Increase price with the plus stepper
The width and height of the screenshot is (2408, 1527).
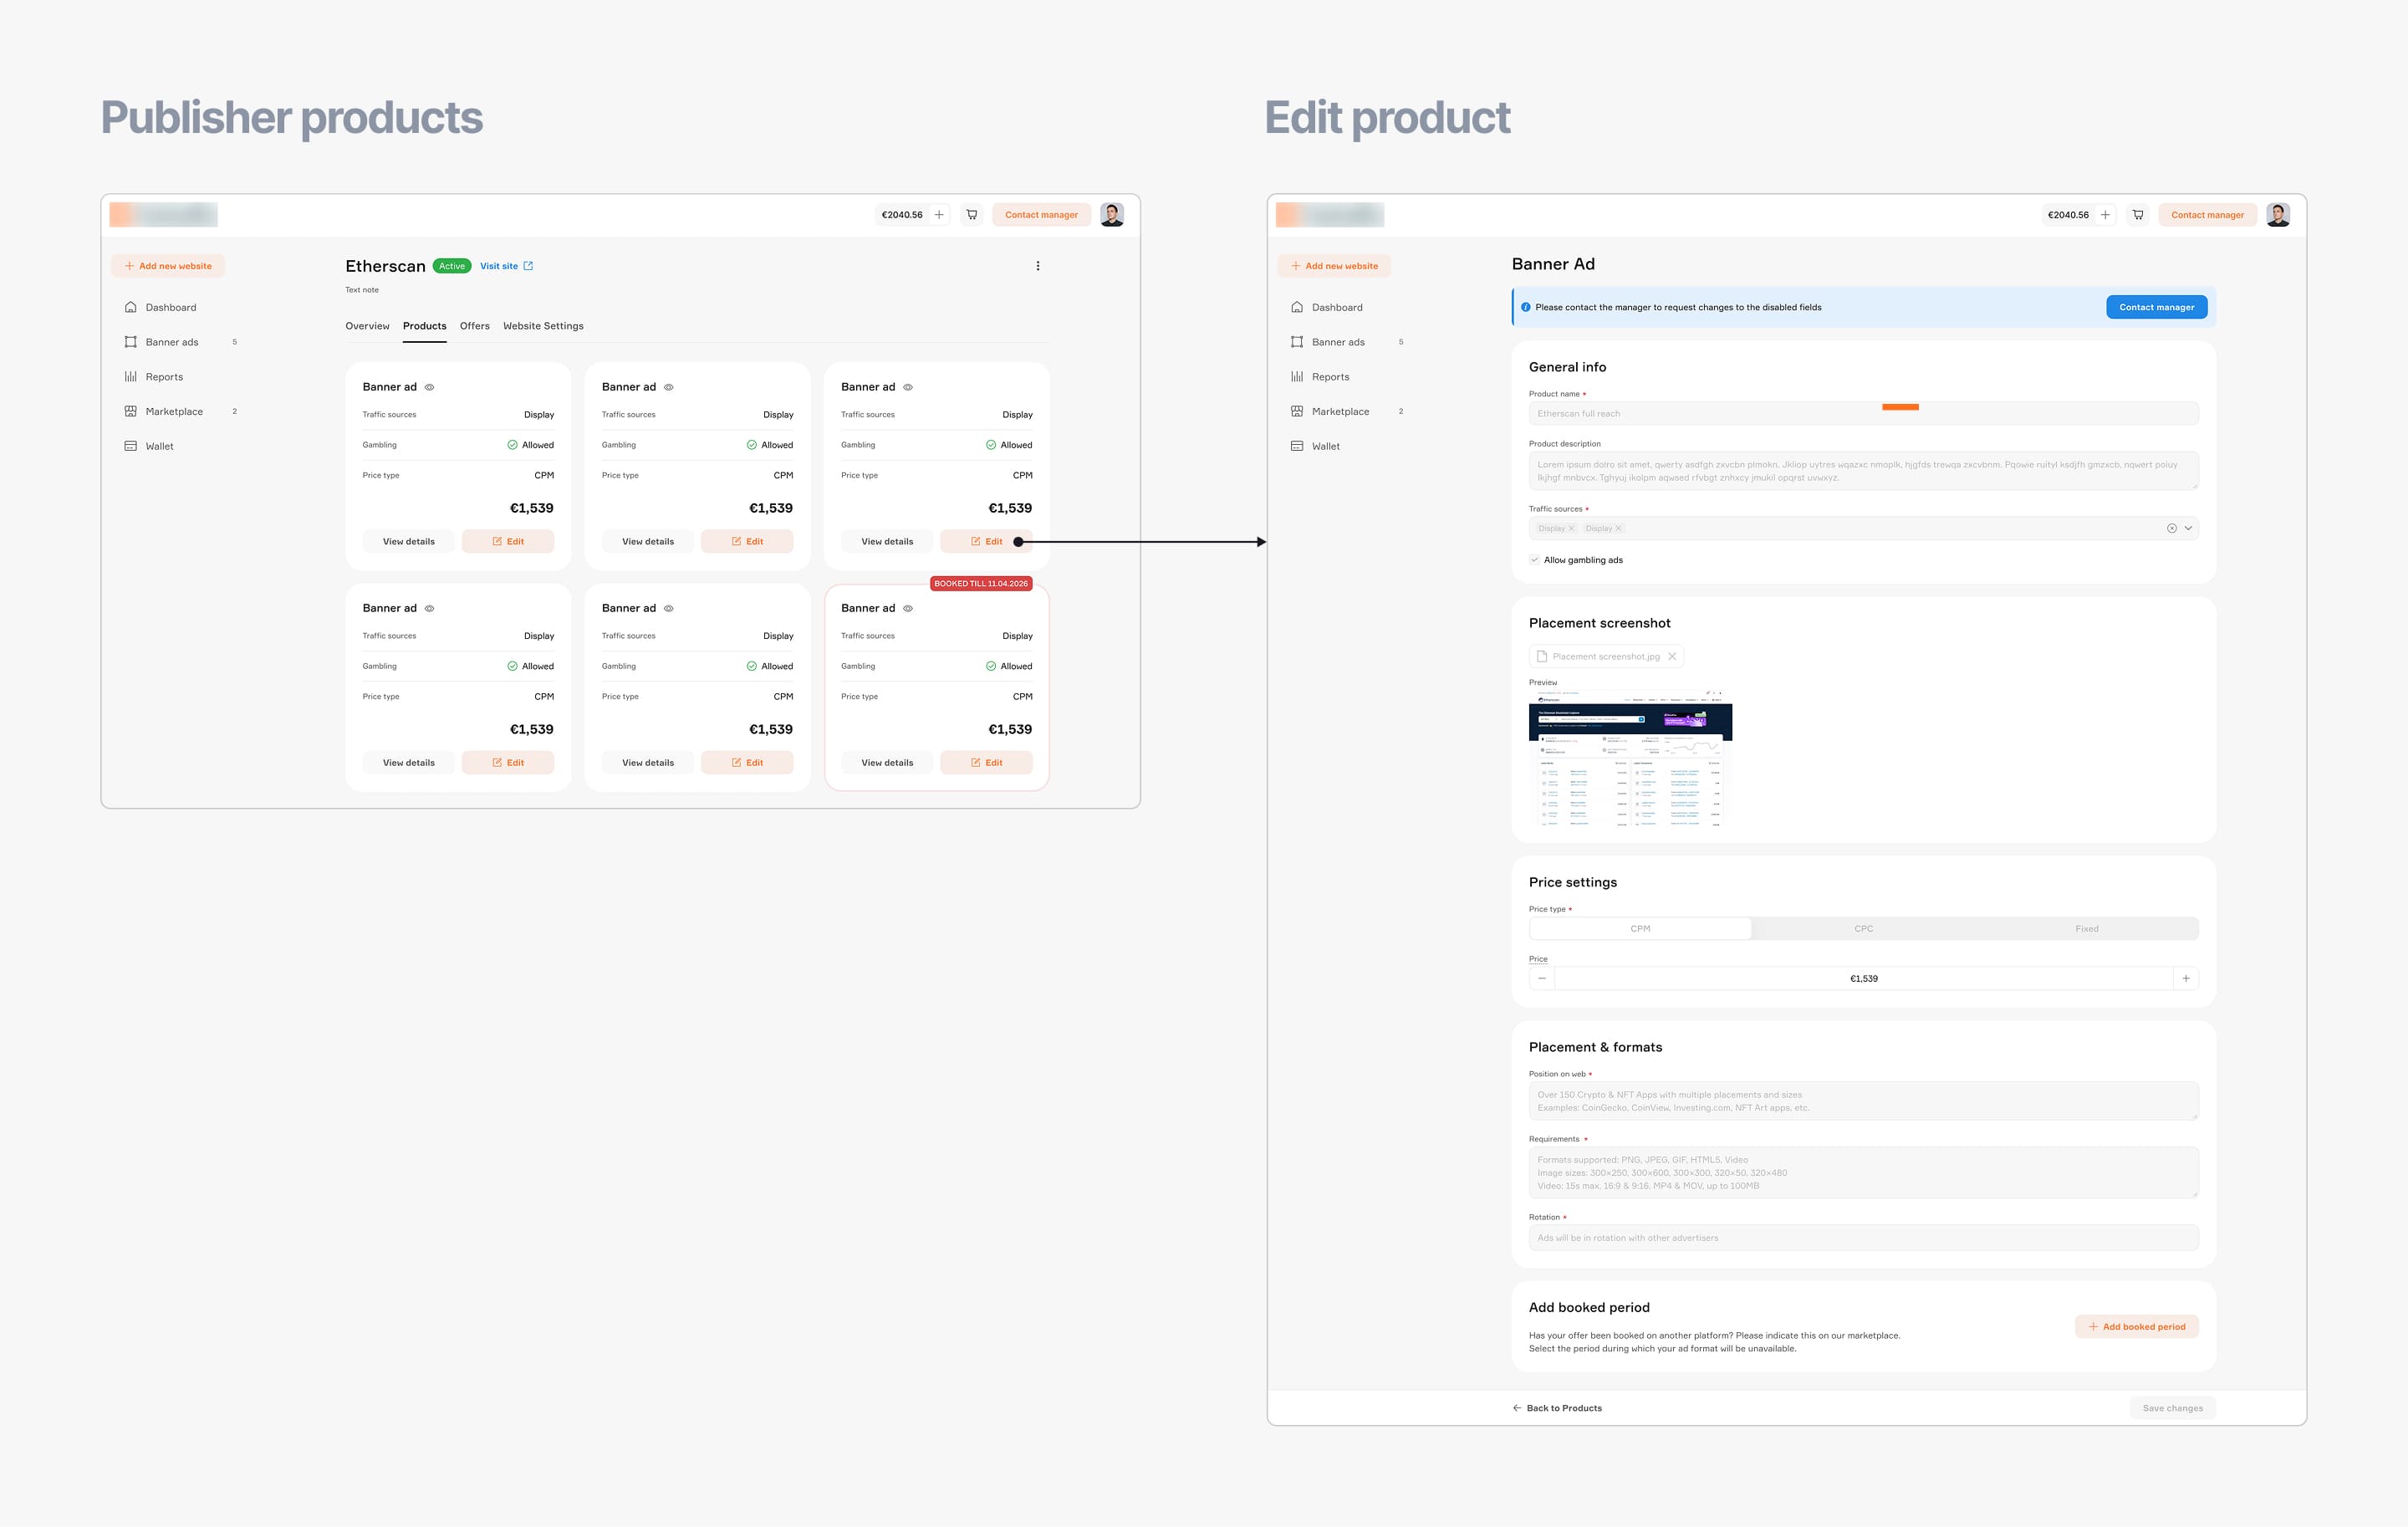click(2186, 978)
